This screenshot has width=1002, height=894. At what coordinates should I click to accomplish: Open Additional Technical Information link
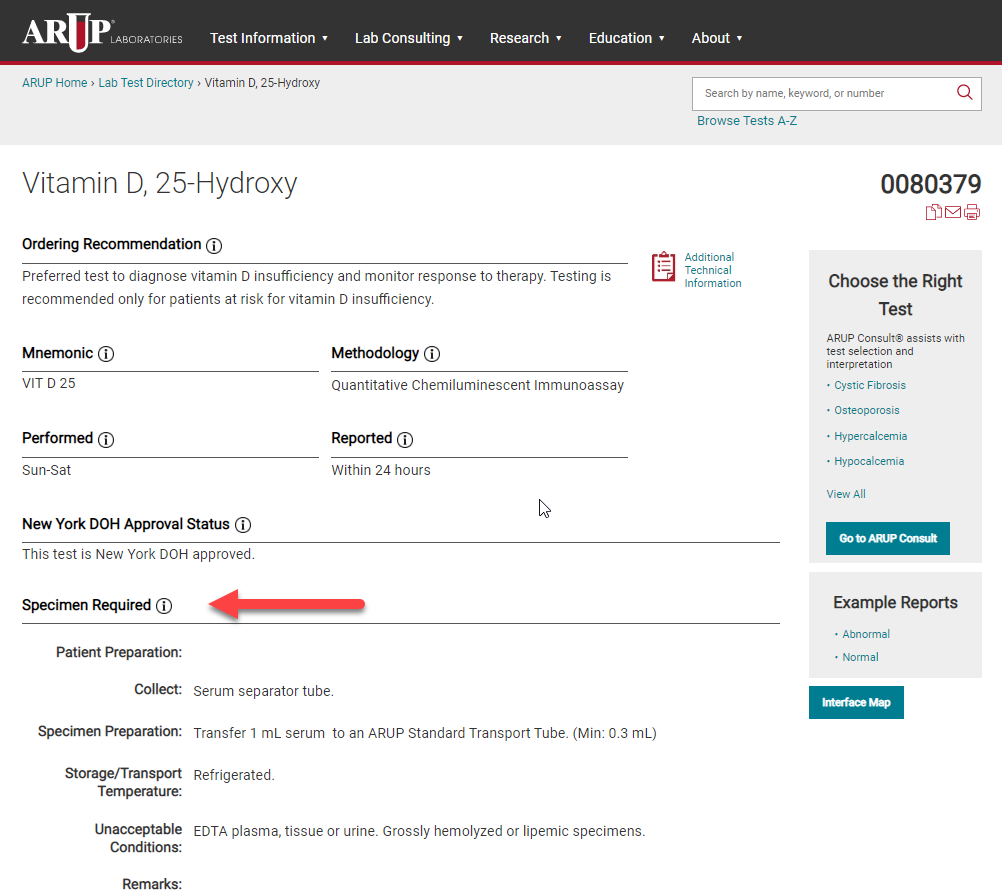[x=713, y=270]
